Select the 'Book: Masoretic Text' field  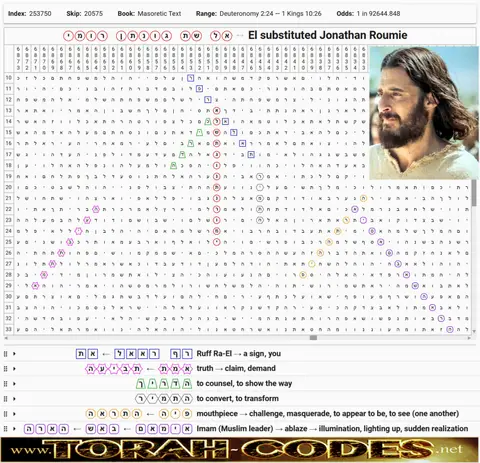coord(149,14)
